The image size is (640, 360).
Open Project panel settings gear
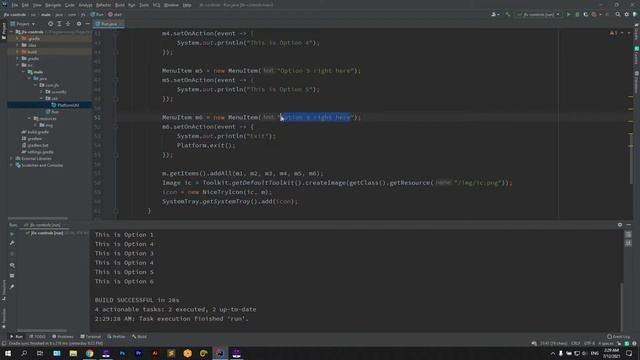tap(79, 24)
